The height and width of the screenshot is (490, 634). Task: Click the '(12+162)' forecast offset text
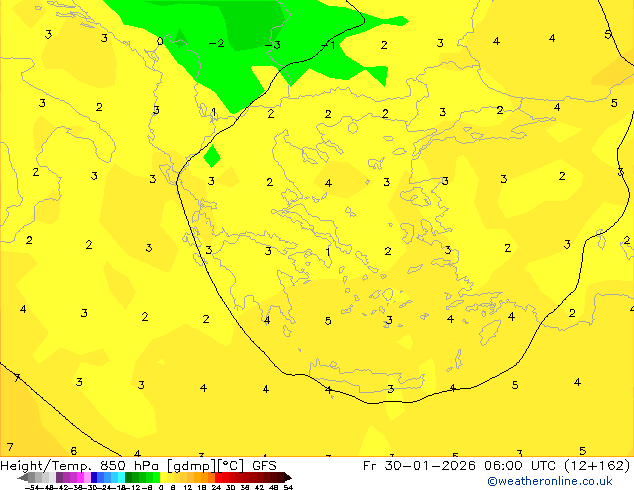597,466
